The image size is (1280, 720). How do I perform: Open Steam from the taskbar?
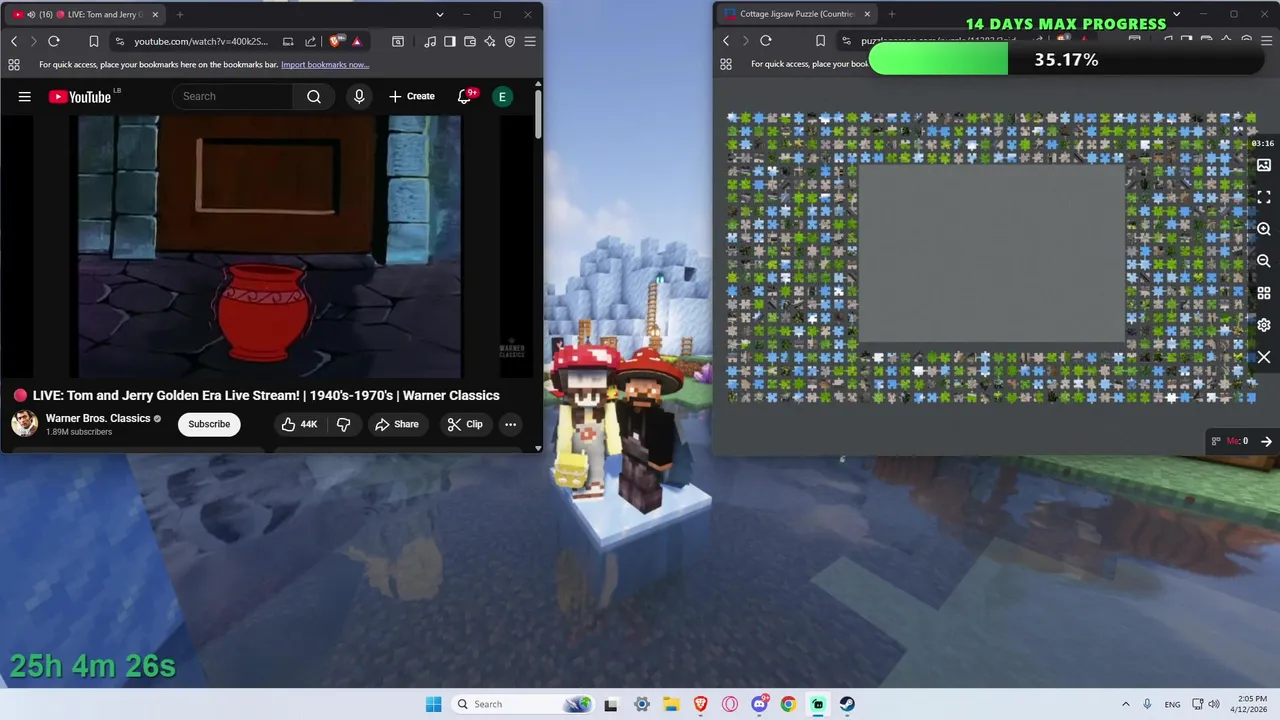click(847, 704)
